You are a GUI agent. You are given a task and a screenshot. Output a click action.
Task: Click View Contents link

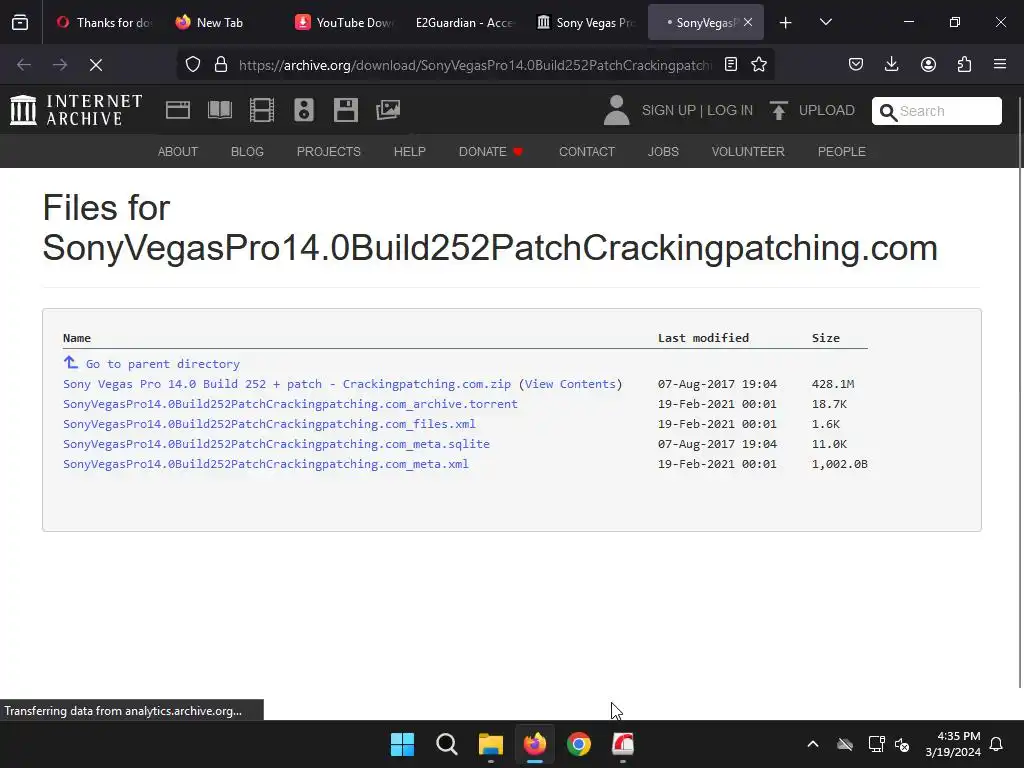point(570,384)
